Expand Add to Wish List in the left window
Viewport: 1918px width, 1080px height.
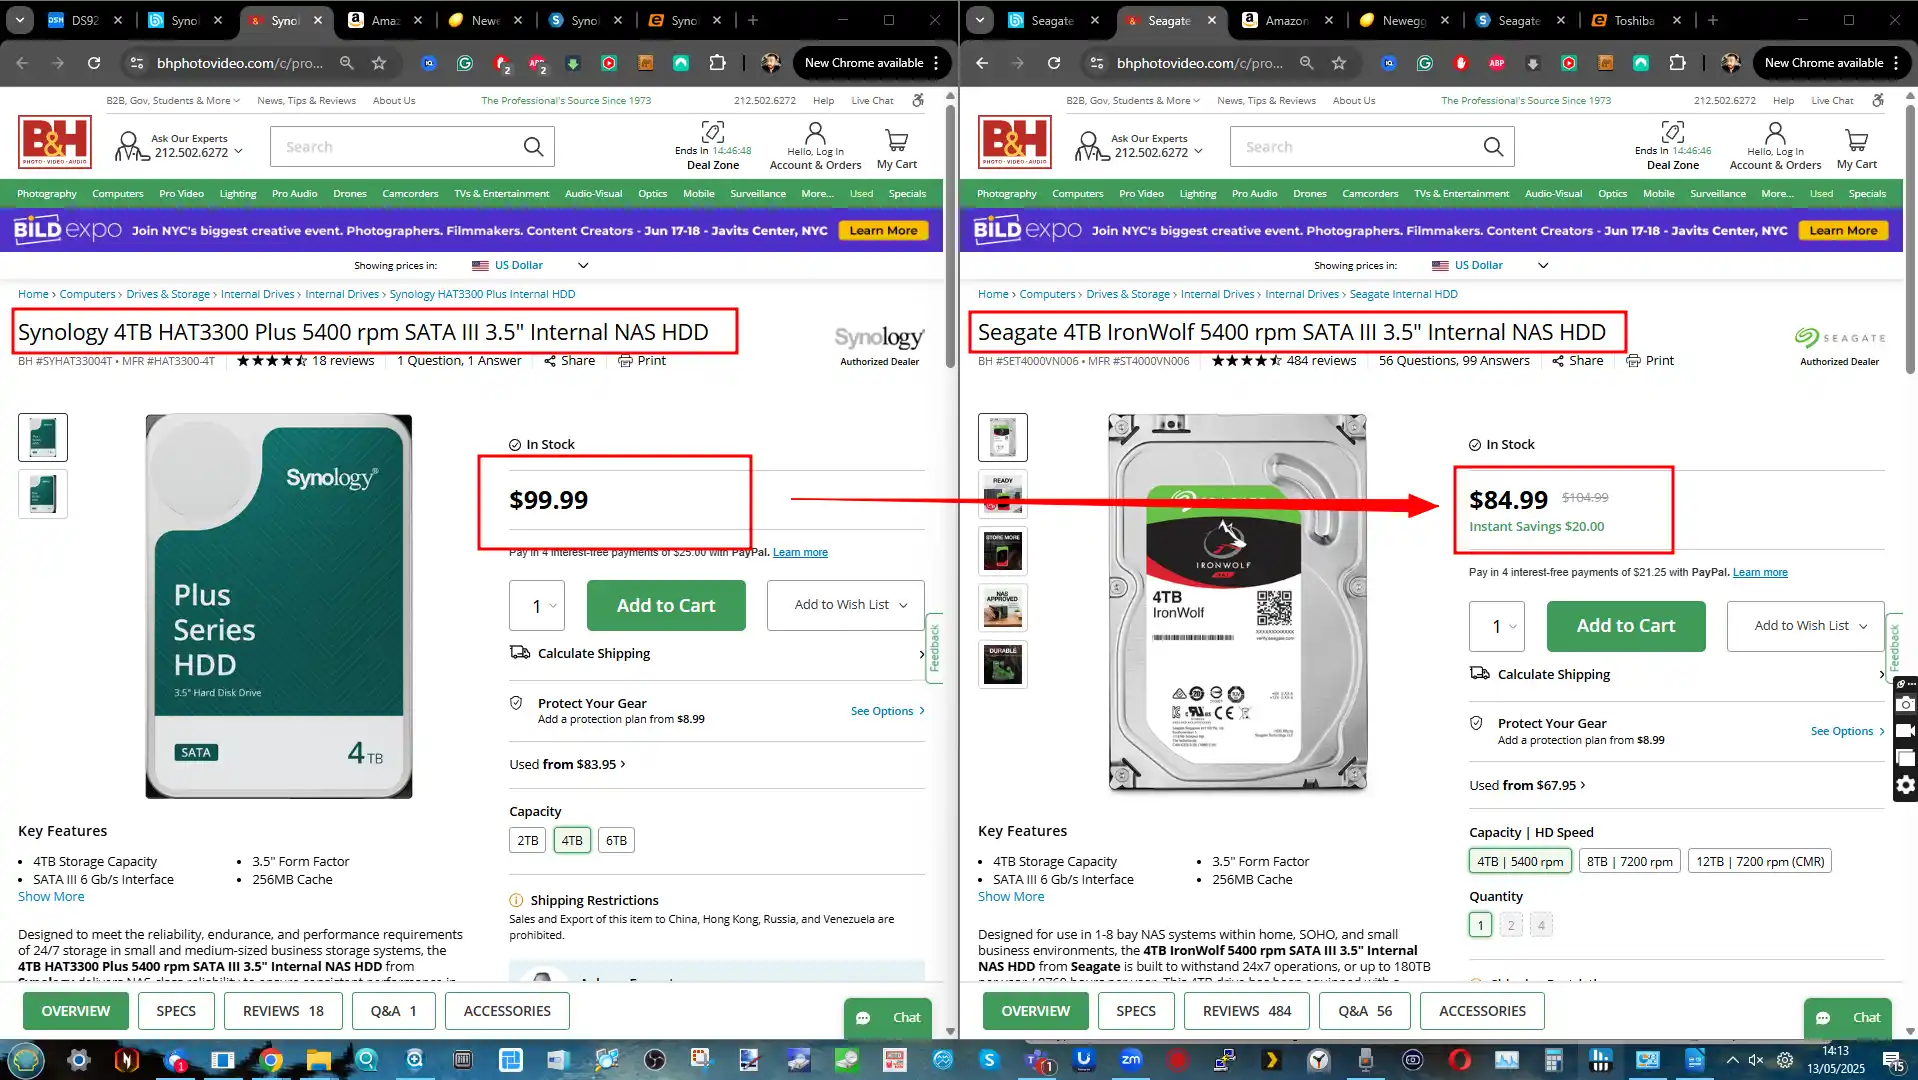[846, 605]
